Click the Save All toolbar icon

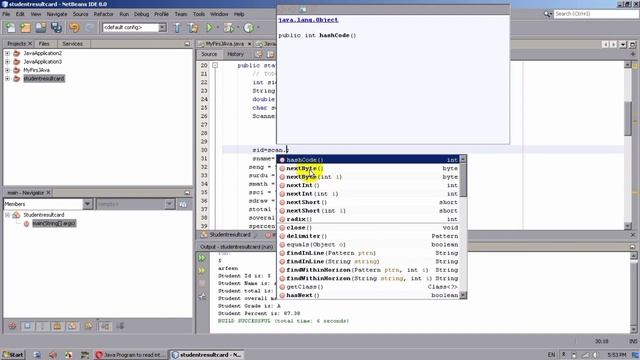[56, 27]
